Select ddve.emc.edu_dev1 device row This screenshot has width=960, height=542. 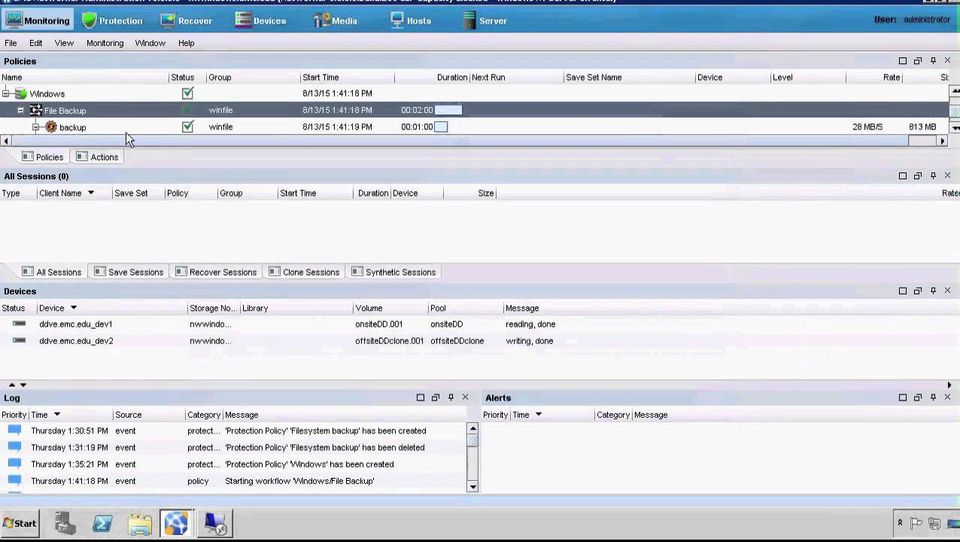click(x=480, y=324)
